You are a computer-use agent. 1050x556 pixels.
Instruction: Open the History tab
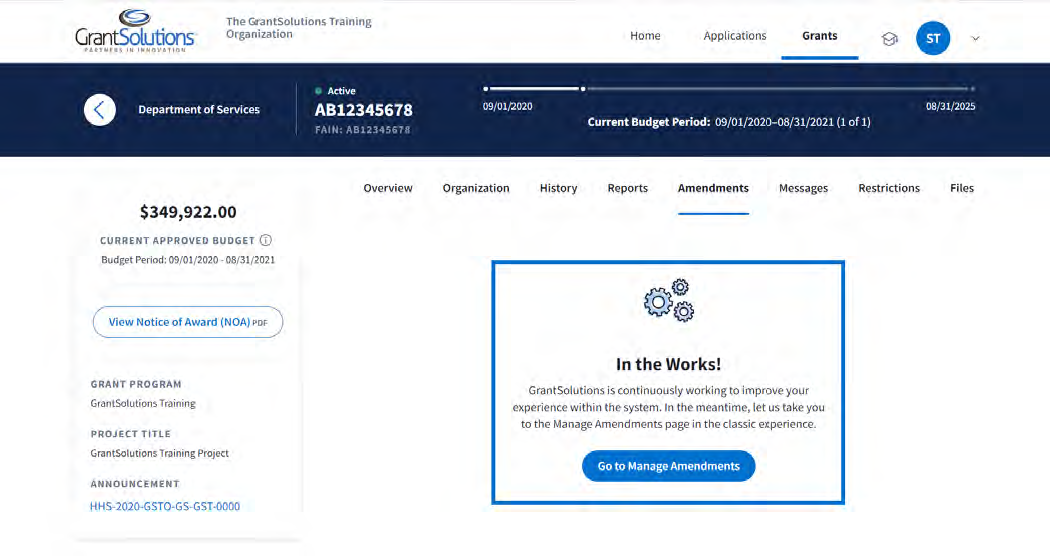click(558, 188)
